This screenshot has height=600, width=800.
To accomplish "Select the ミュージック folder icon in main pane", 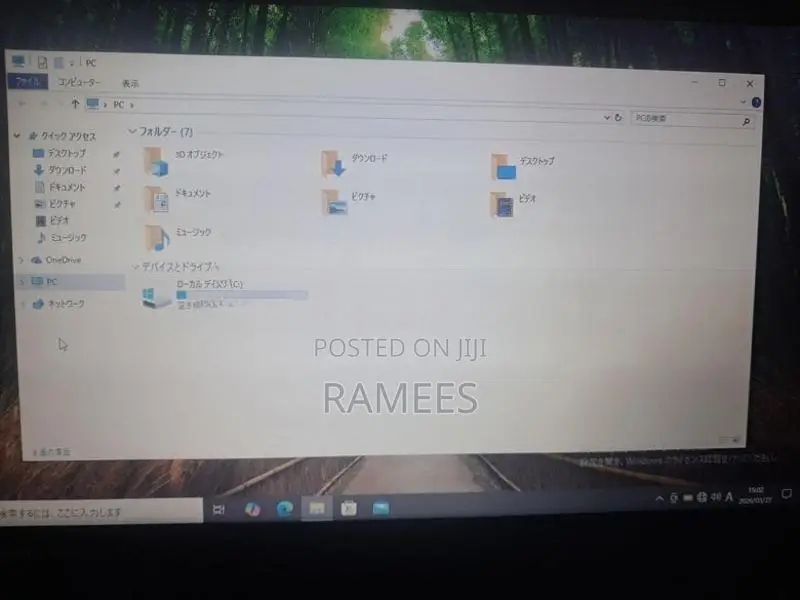I will pyautogui.click(x=157, y=238).
